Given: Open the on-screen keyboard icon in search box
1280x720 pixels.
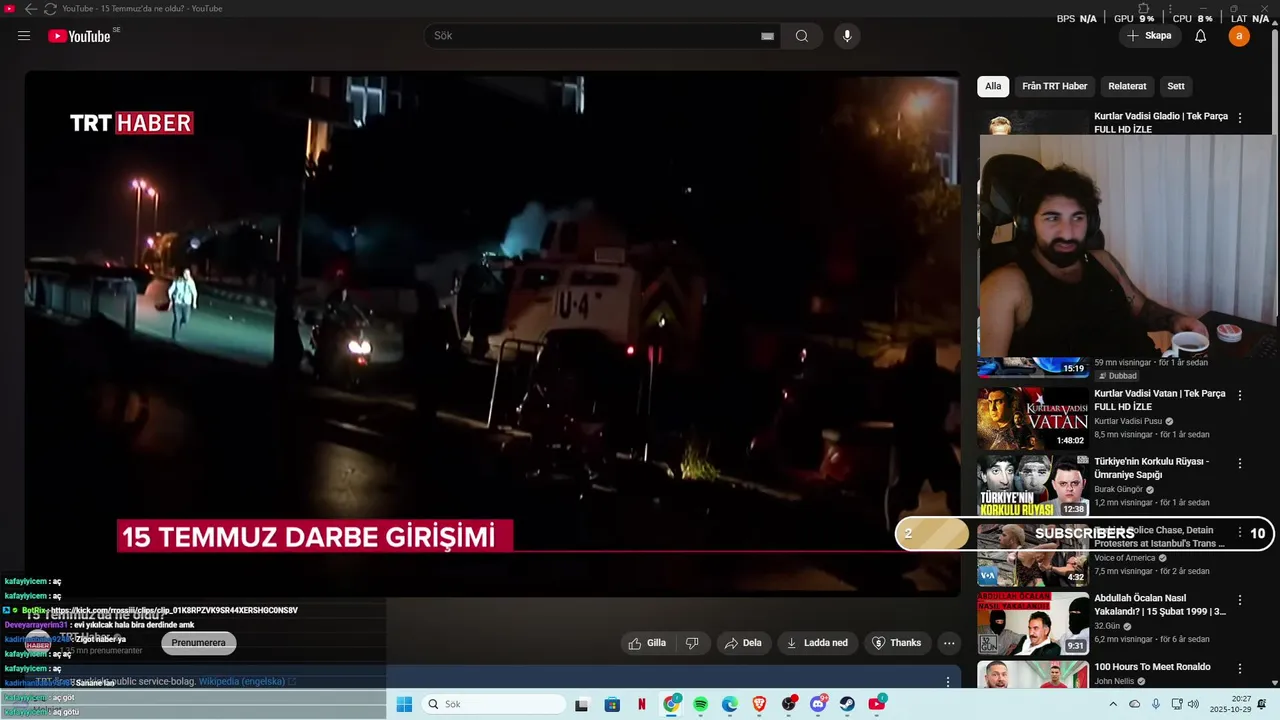Looking at the screenshot, I should click(x=767, y=36).
